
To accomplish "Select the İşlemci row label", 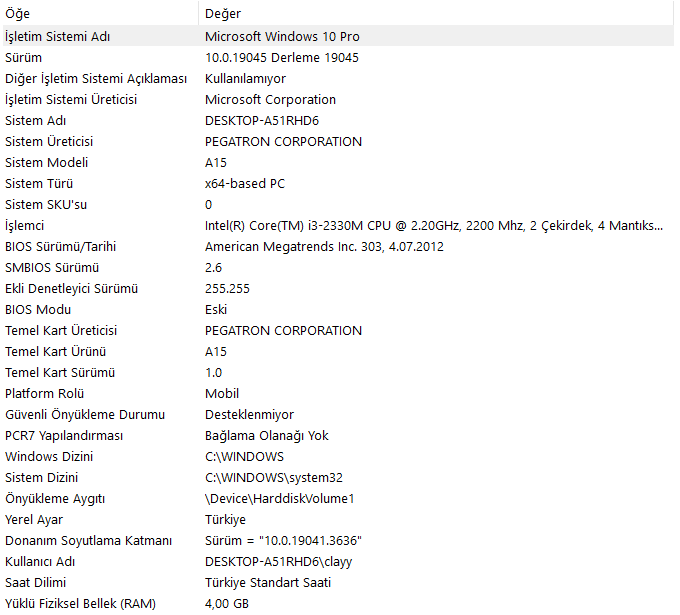I will pyautogui.click(x=24, y=226).
